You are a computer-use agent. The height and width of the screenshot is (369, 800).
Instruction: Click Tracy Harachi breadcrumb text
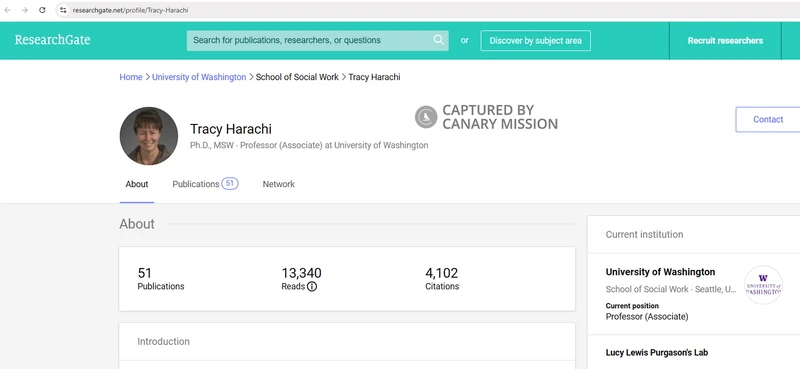pyautogui.click(x=374, y=77)
